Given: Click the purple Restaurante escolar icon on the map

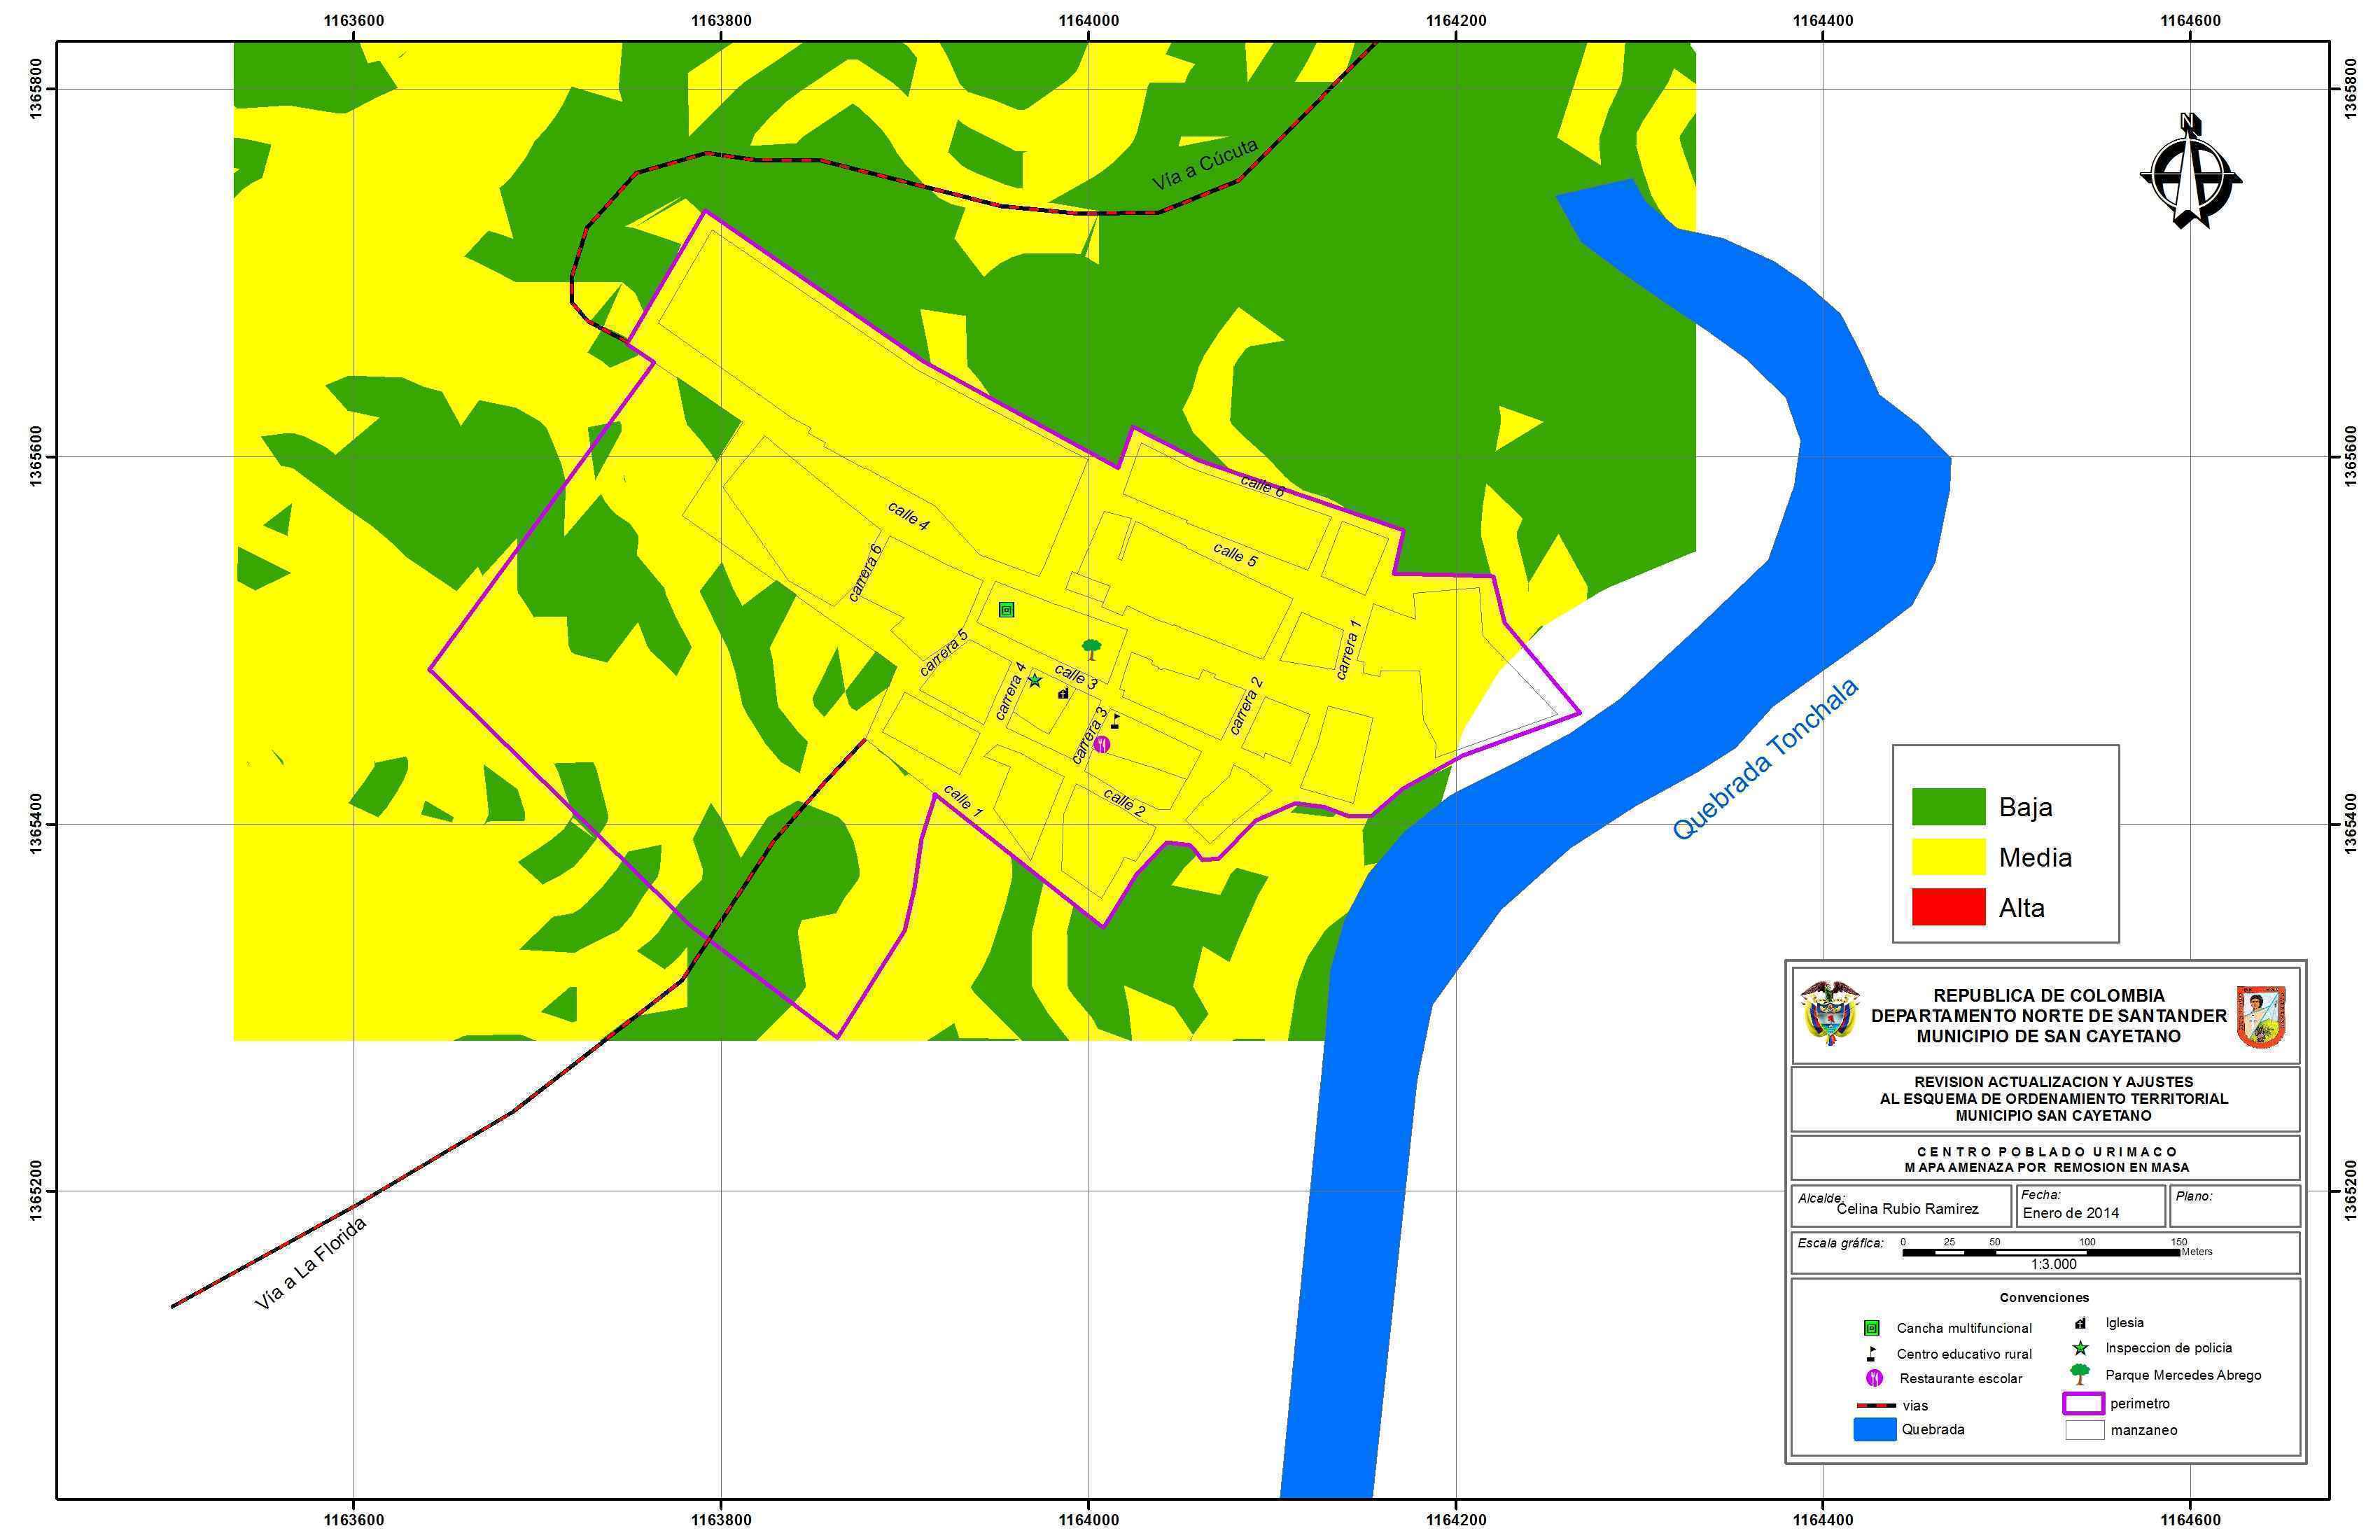Looking at the screenshot, I should [x=1102, y=744].
